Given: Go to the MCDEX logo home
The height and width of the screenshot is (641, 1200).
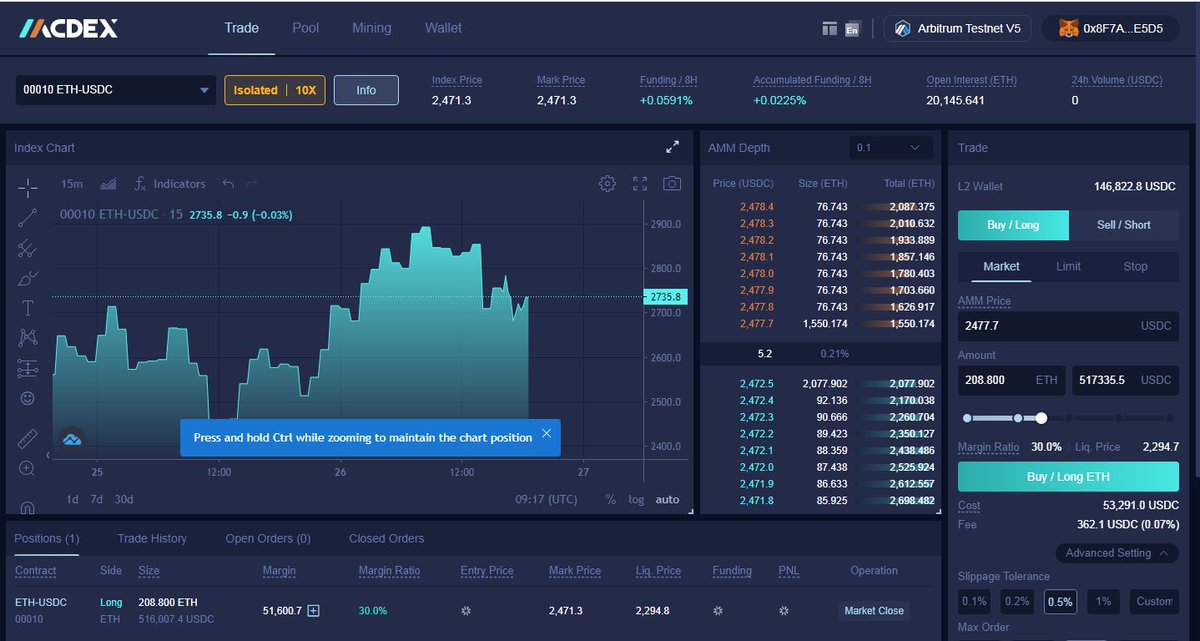Looking at the screenshot, I should point(68,28).
